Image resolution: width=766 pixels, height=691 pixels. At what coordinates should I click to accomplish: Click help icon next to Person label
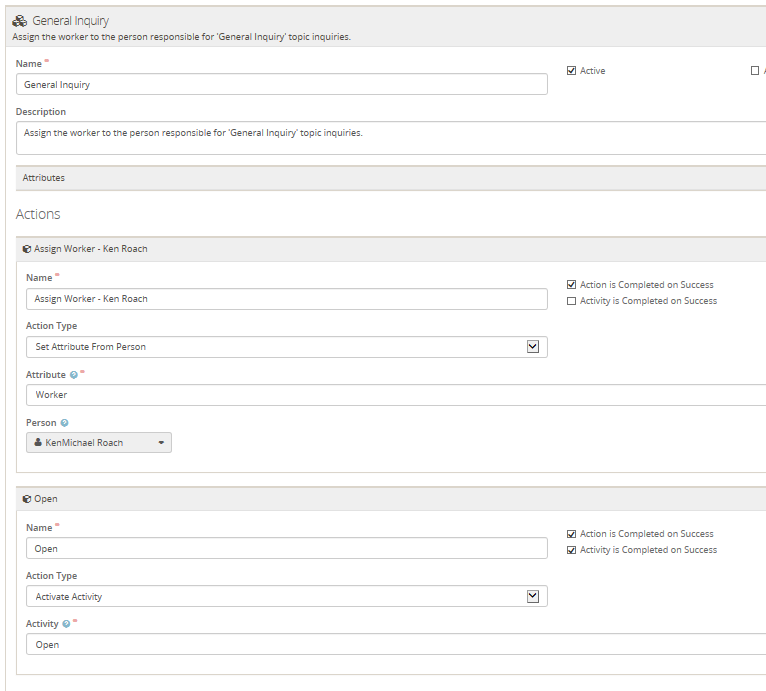point(65,423)
